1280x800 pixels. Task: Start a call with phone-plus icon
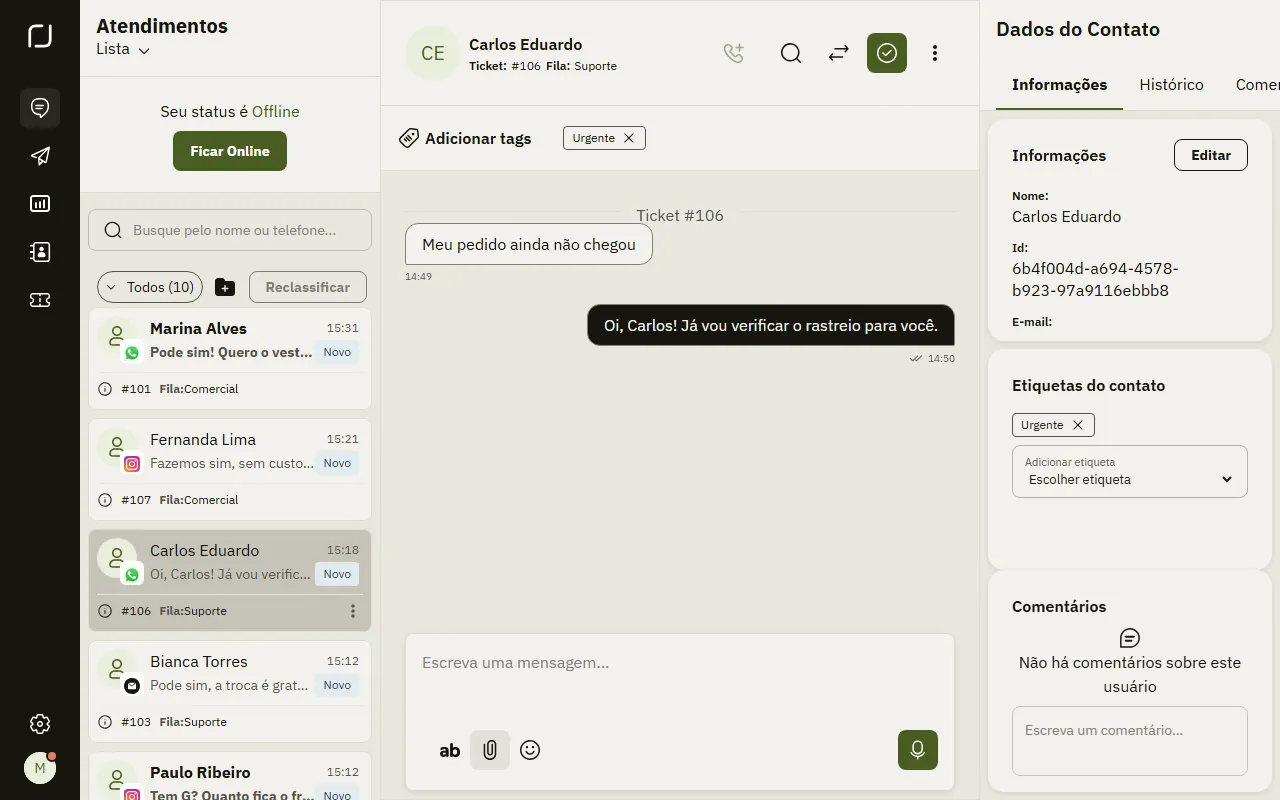click(x=734, y=53)
